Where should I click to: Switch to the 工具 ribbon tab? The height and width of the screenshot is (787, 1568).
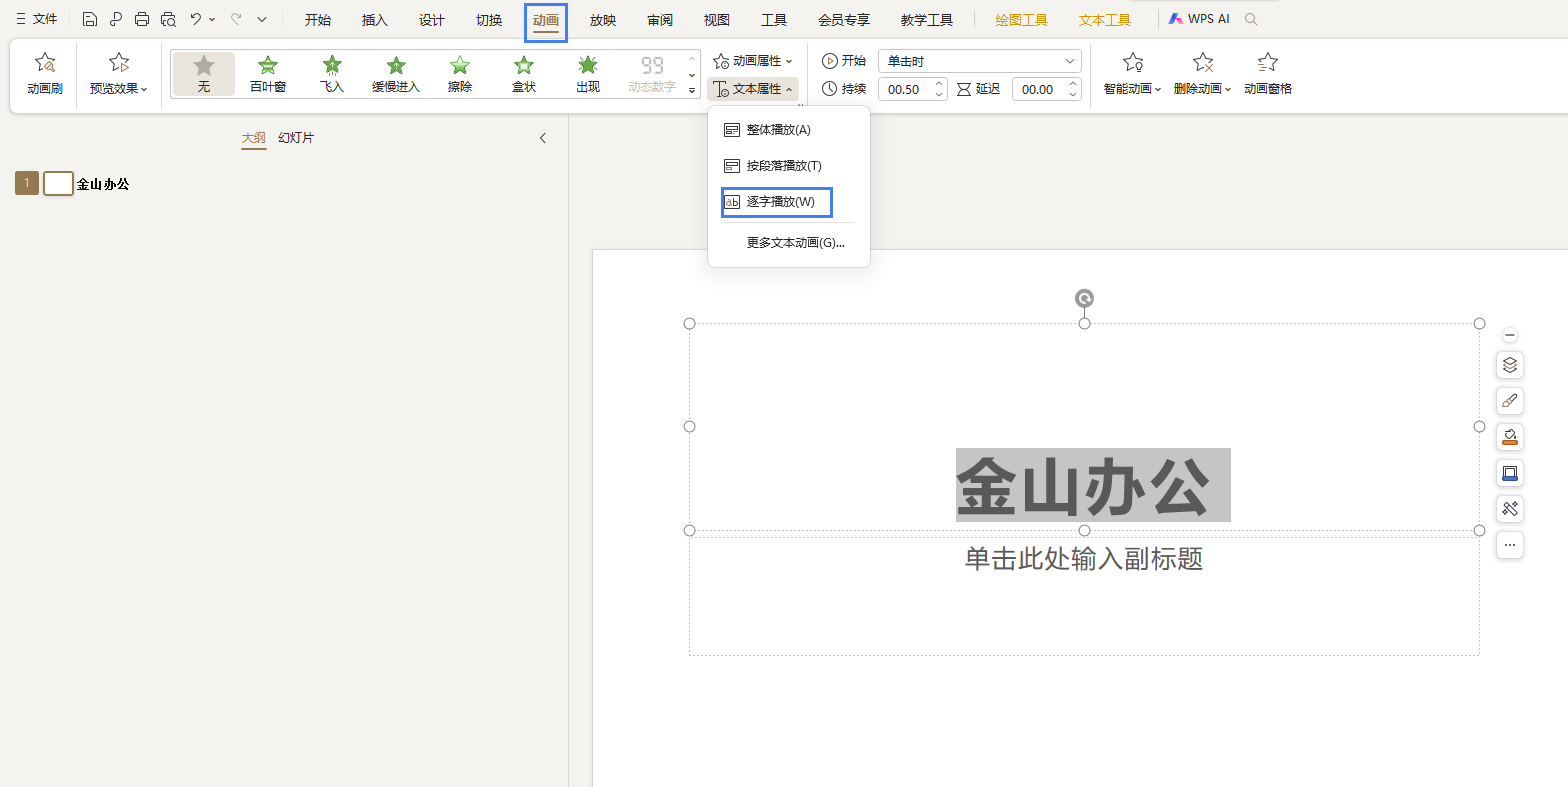774,20
